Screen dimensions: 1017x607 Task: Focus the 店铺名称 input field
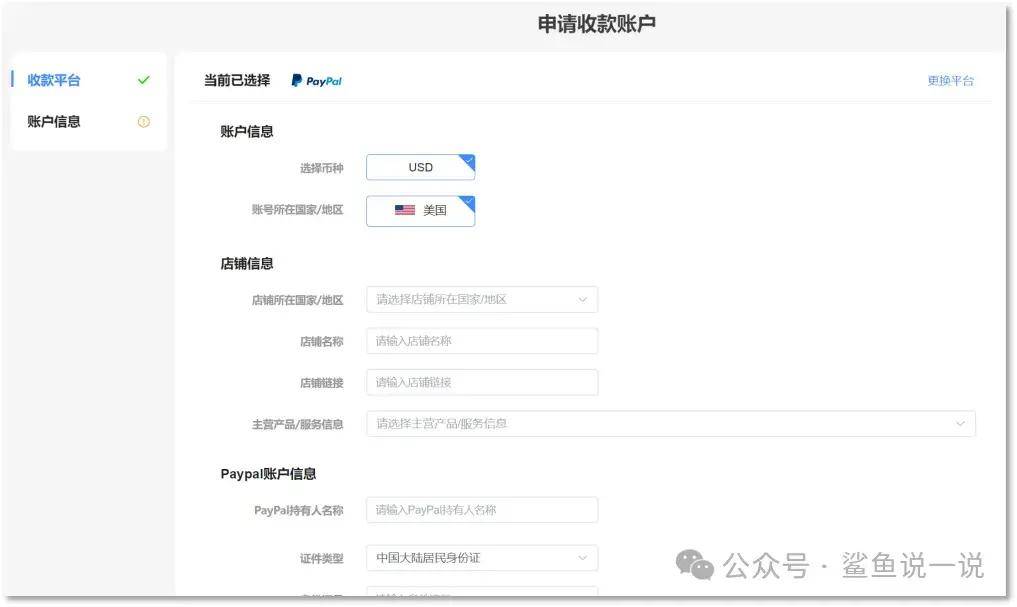click(x=481, y=341)
